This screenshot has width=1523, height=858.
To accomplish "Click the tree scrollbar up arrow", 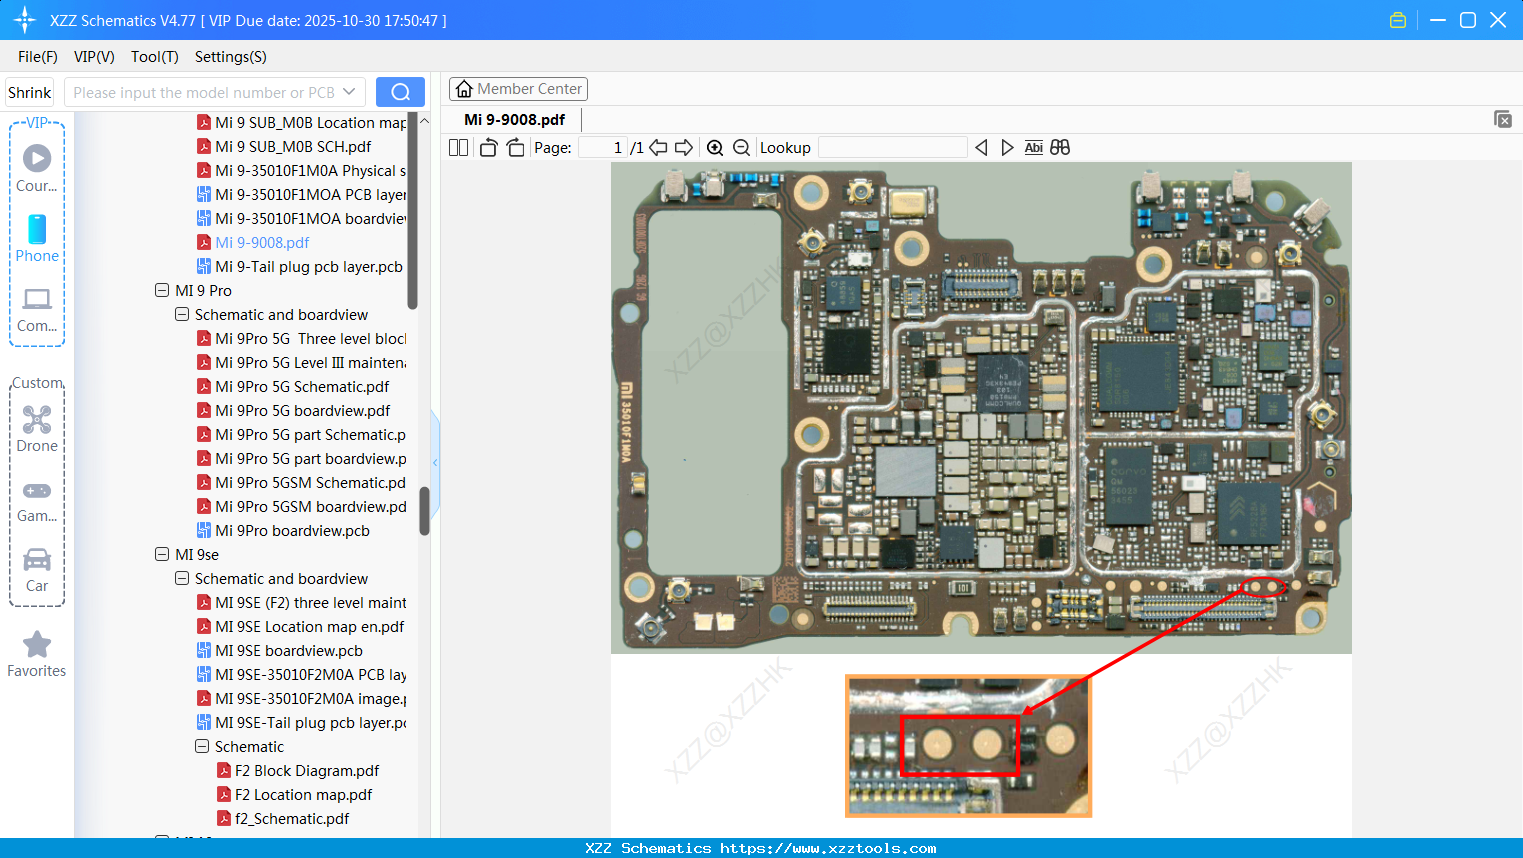I will pyautogui.click(x=424, y=121).
